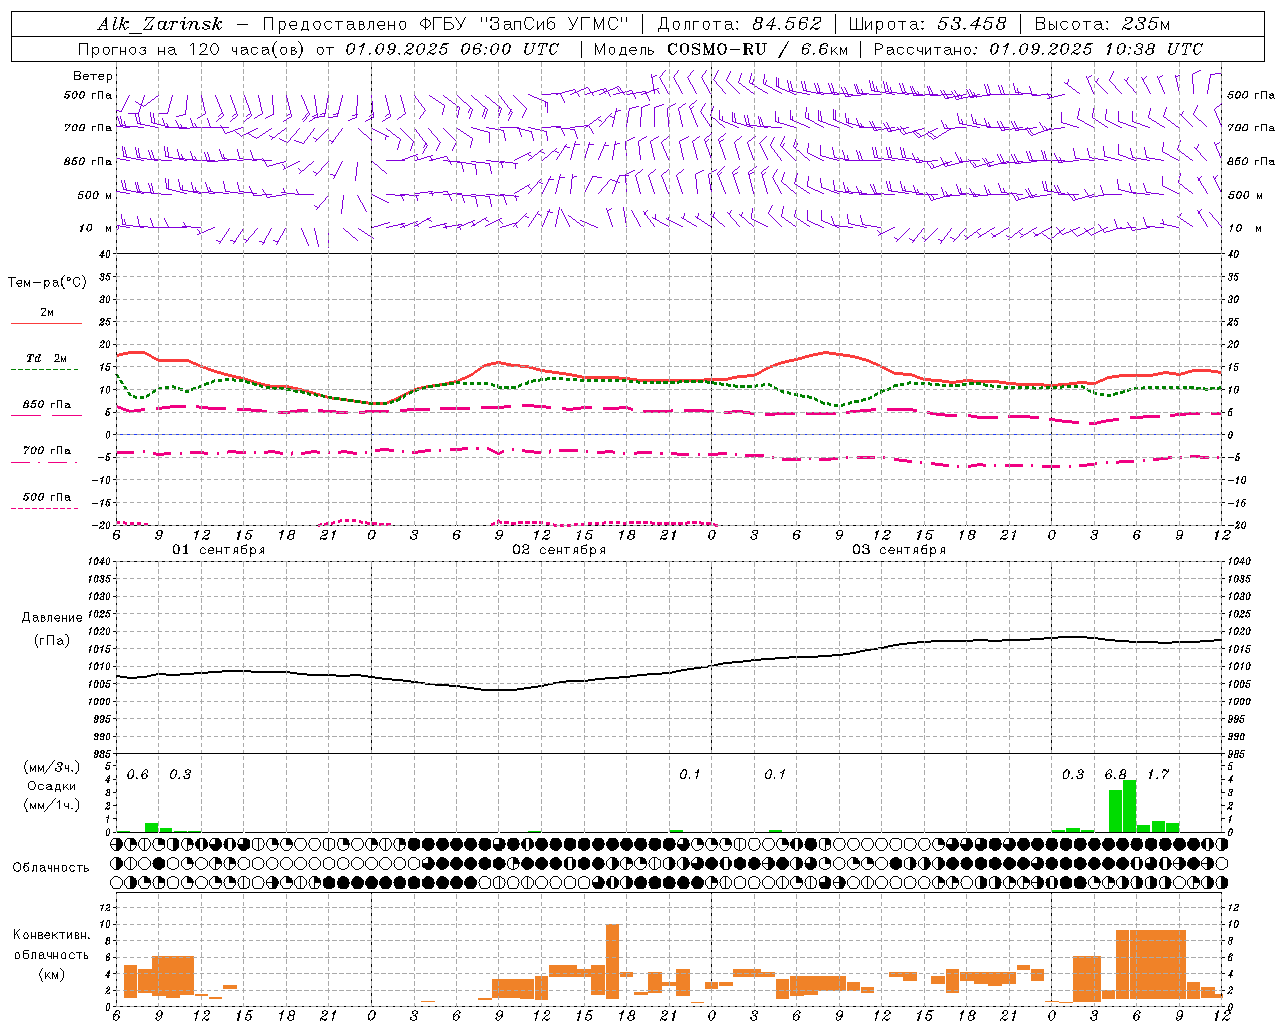1280x1024 pixels.
Task: Click the (мм/1ч.) precipitation unit label
Action: coord(52,805)
